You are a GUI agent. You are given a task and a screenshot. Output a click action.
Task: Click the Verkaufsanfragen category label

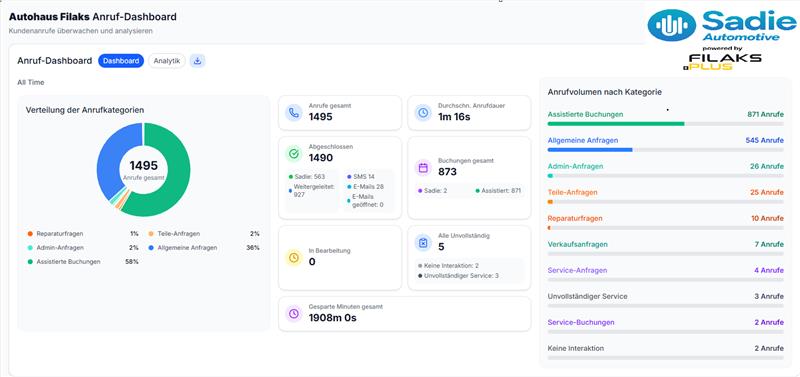578,244
